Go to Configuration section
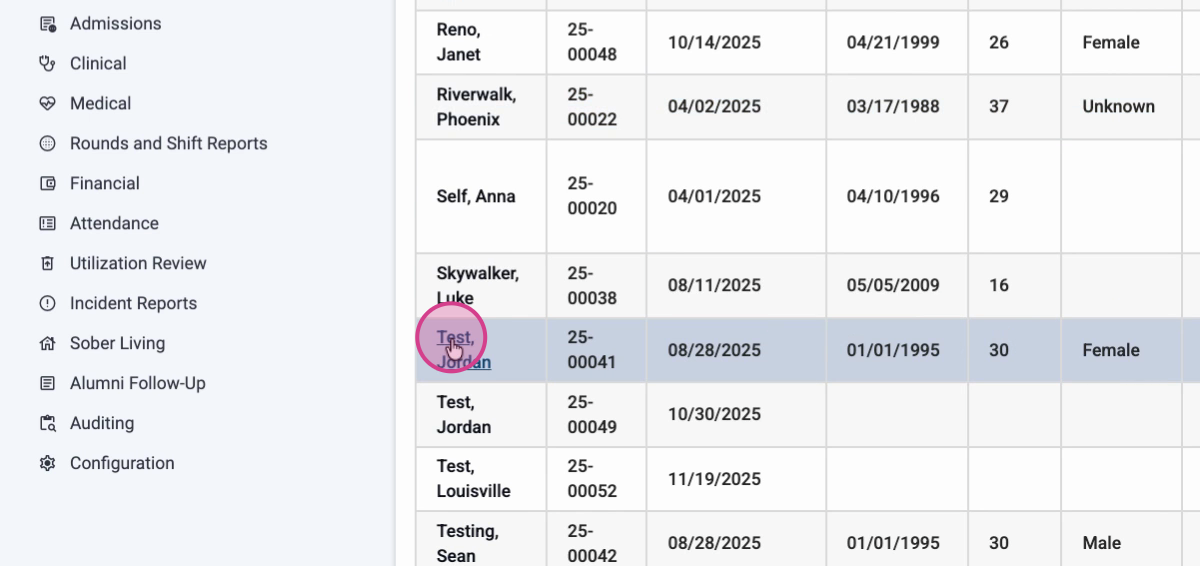 (x=122, y=464)
